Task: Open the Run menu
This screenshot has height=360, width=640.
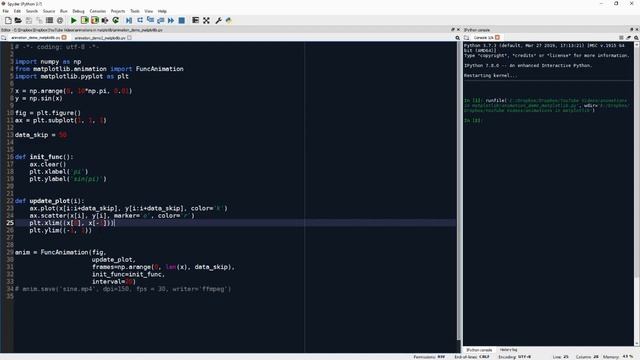Action: coord(64,11)
